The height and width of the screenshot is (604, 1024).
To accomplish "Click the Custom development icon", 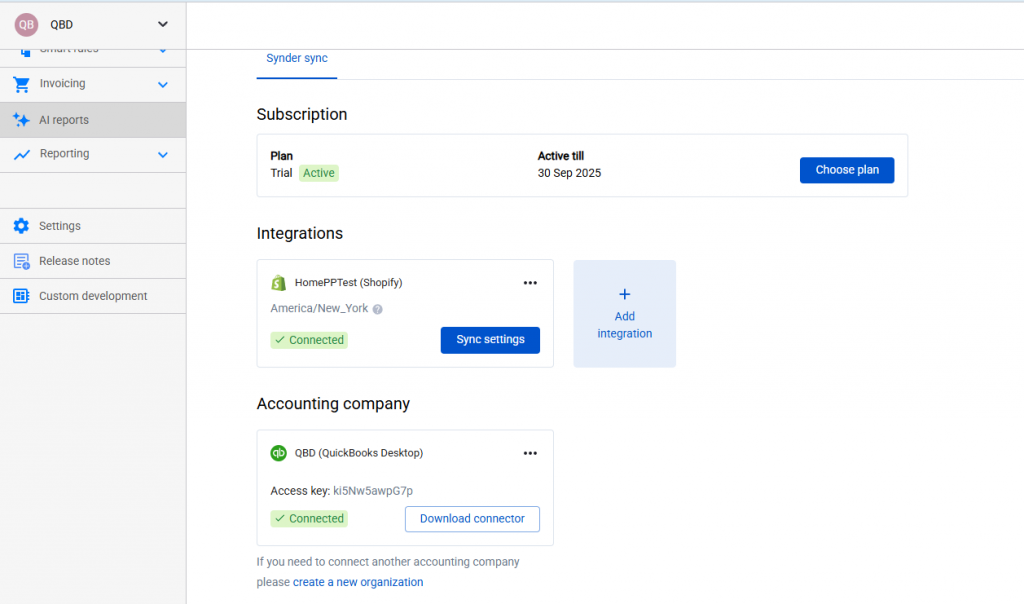I will 21,296.
